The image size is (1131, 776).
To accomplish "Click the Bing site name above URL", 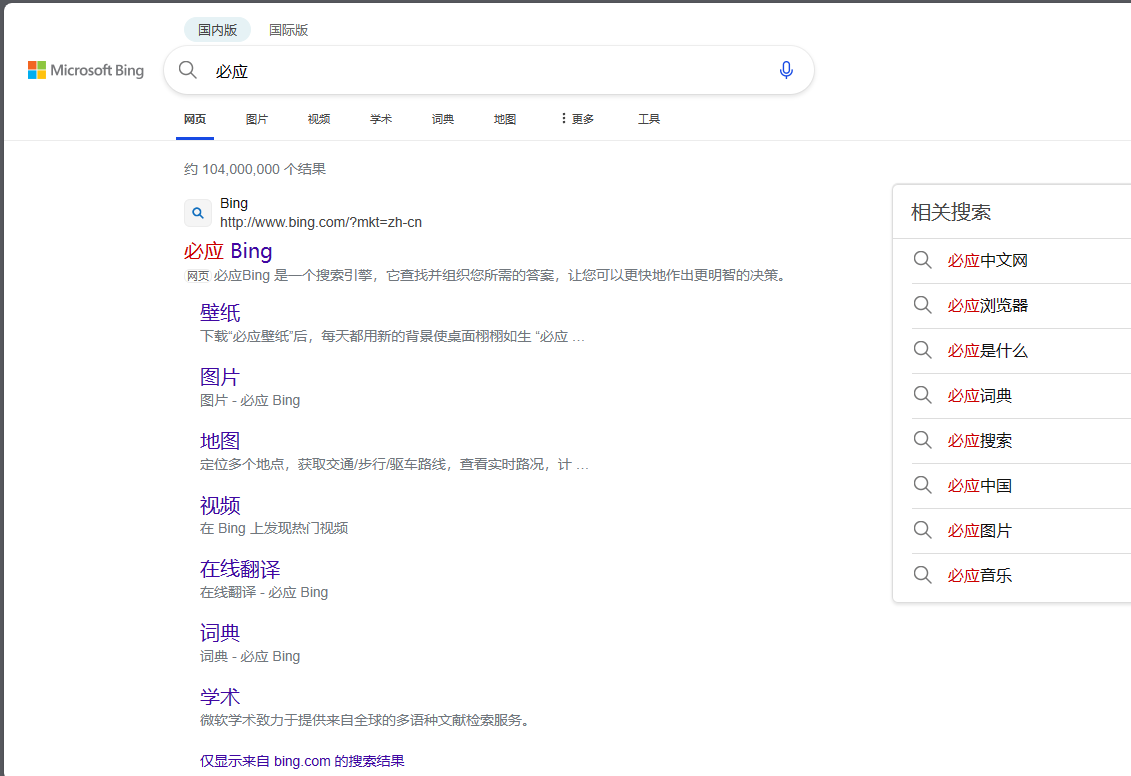I will (x=234, y=203).
